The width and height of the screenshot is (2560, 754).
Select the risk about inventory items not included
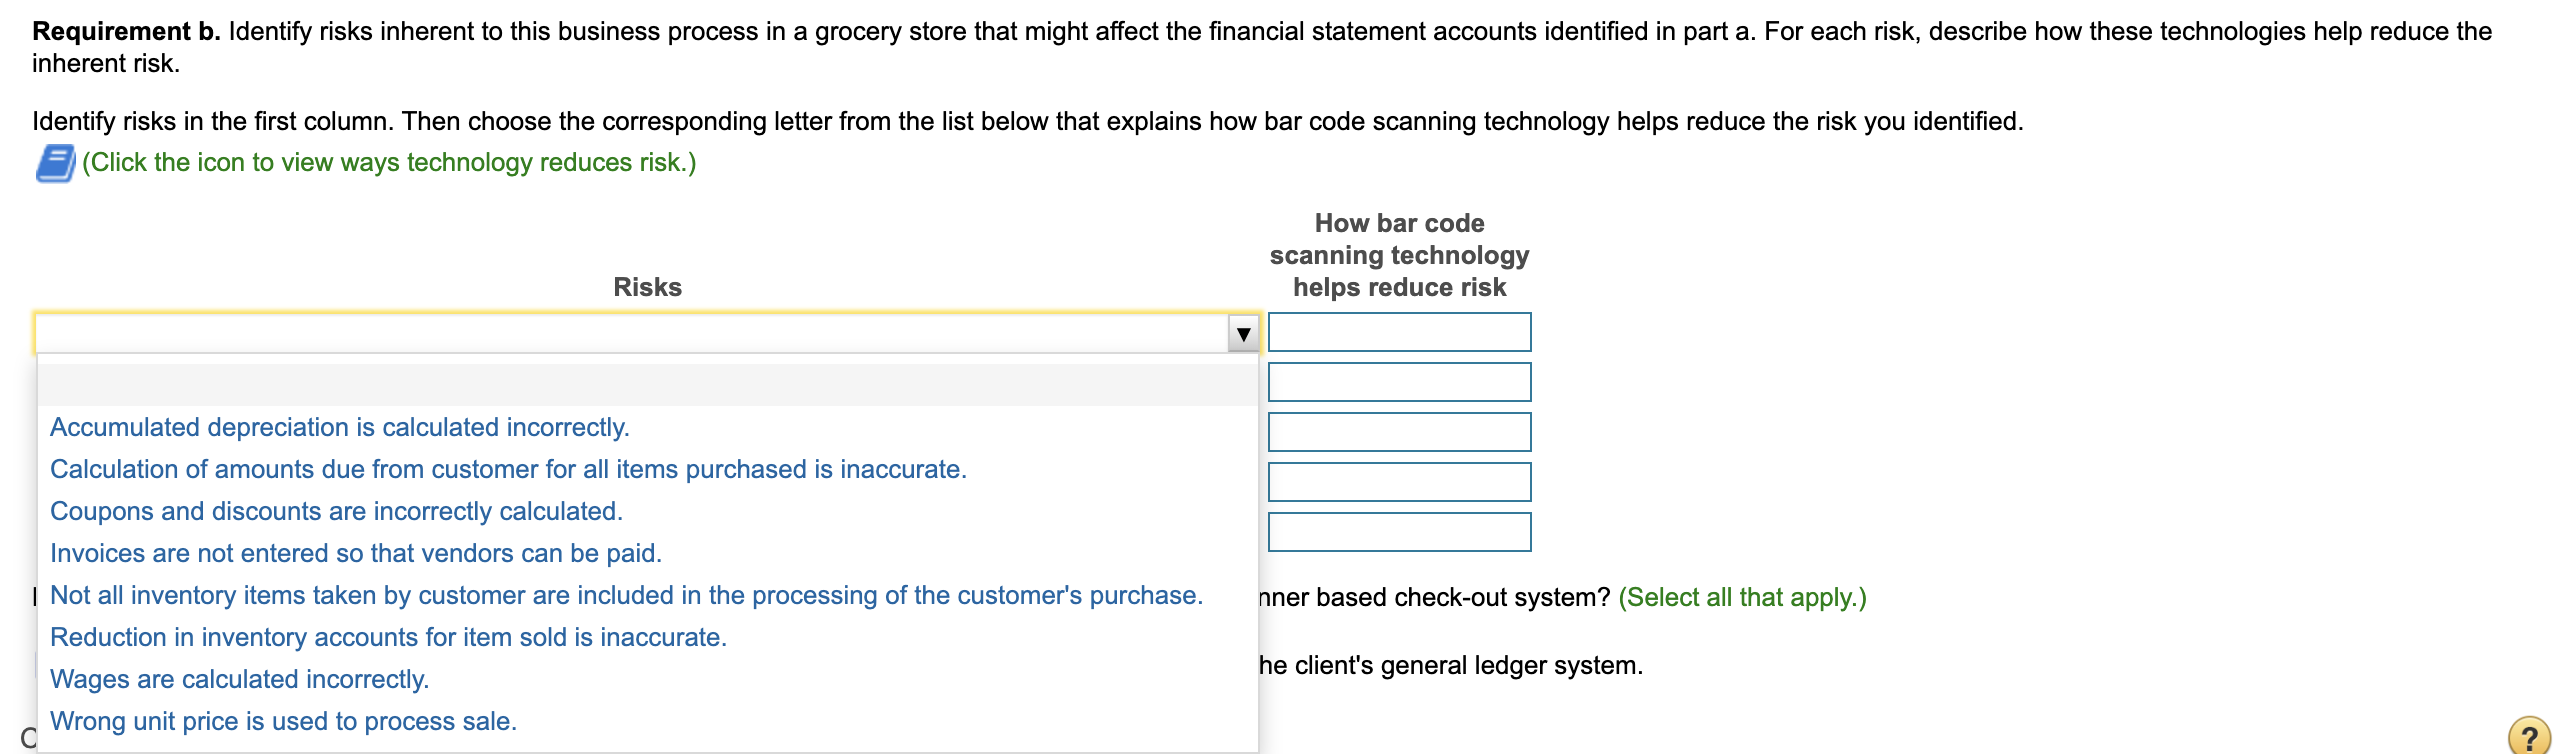coord(627,594)
